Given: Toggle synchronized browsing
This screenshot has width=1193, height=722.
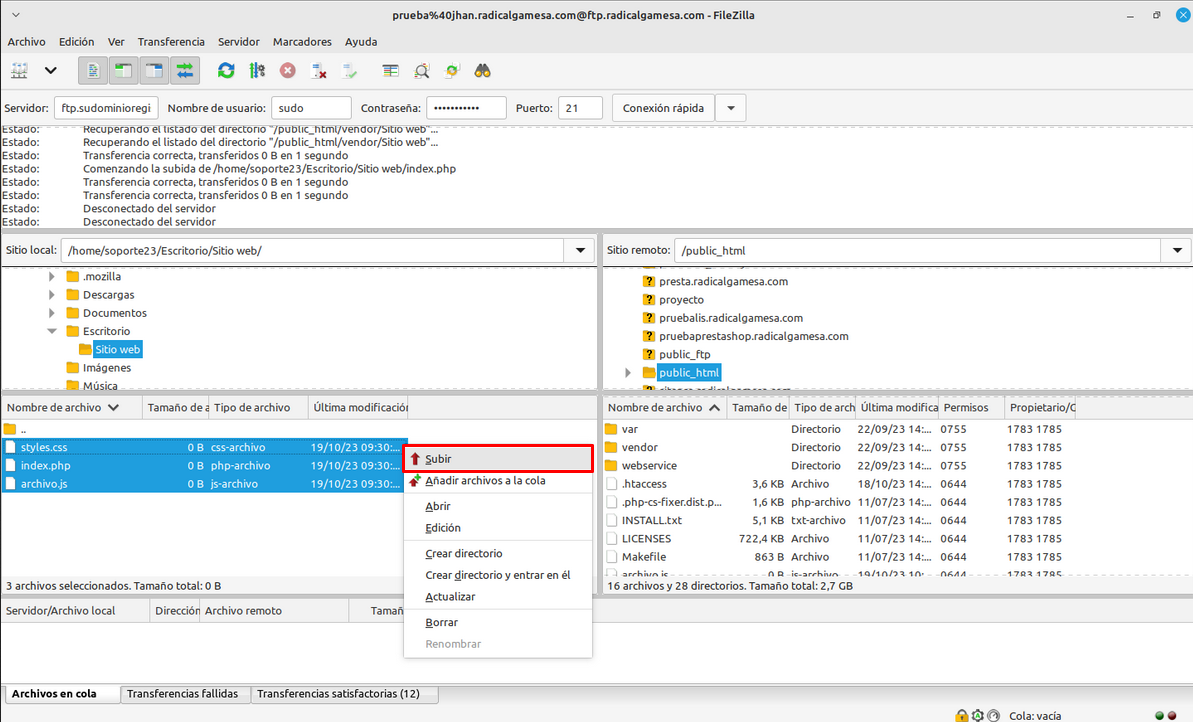Looking at the screenshot, I should [452, 71].
